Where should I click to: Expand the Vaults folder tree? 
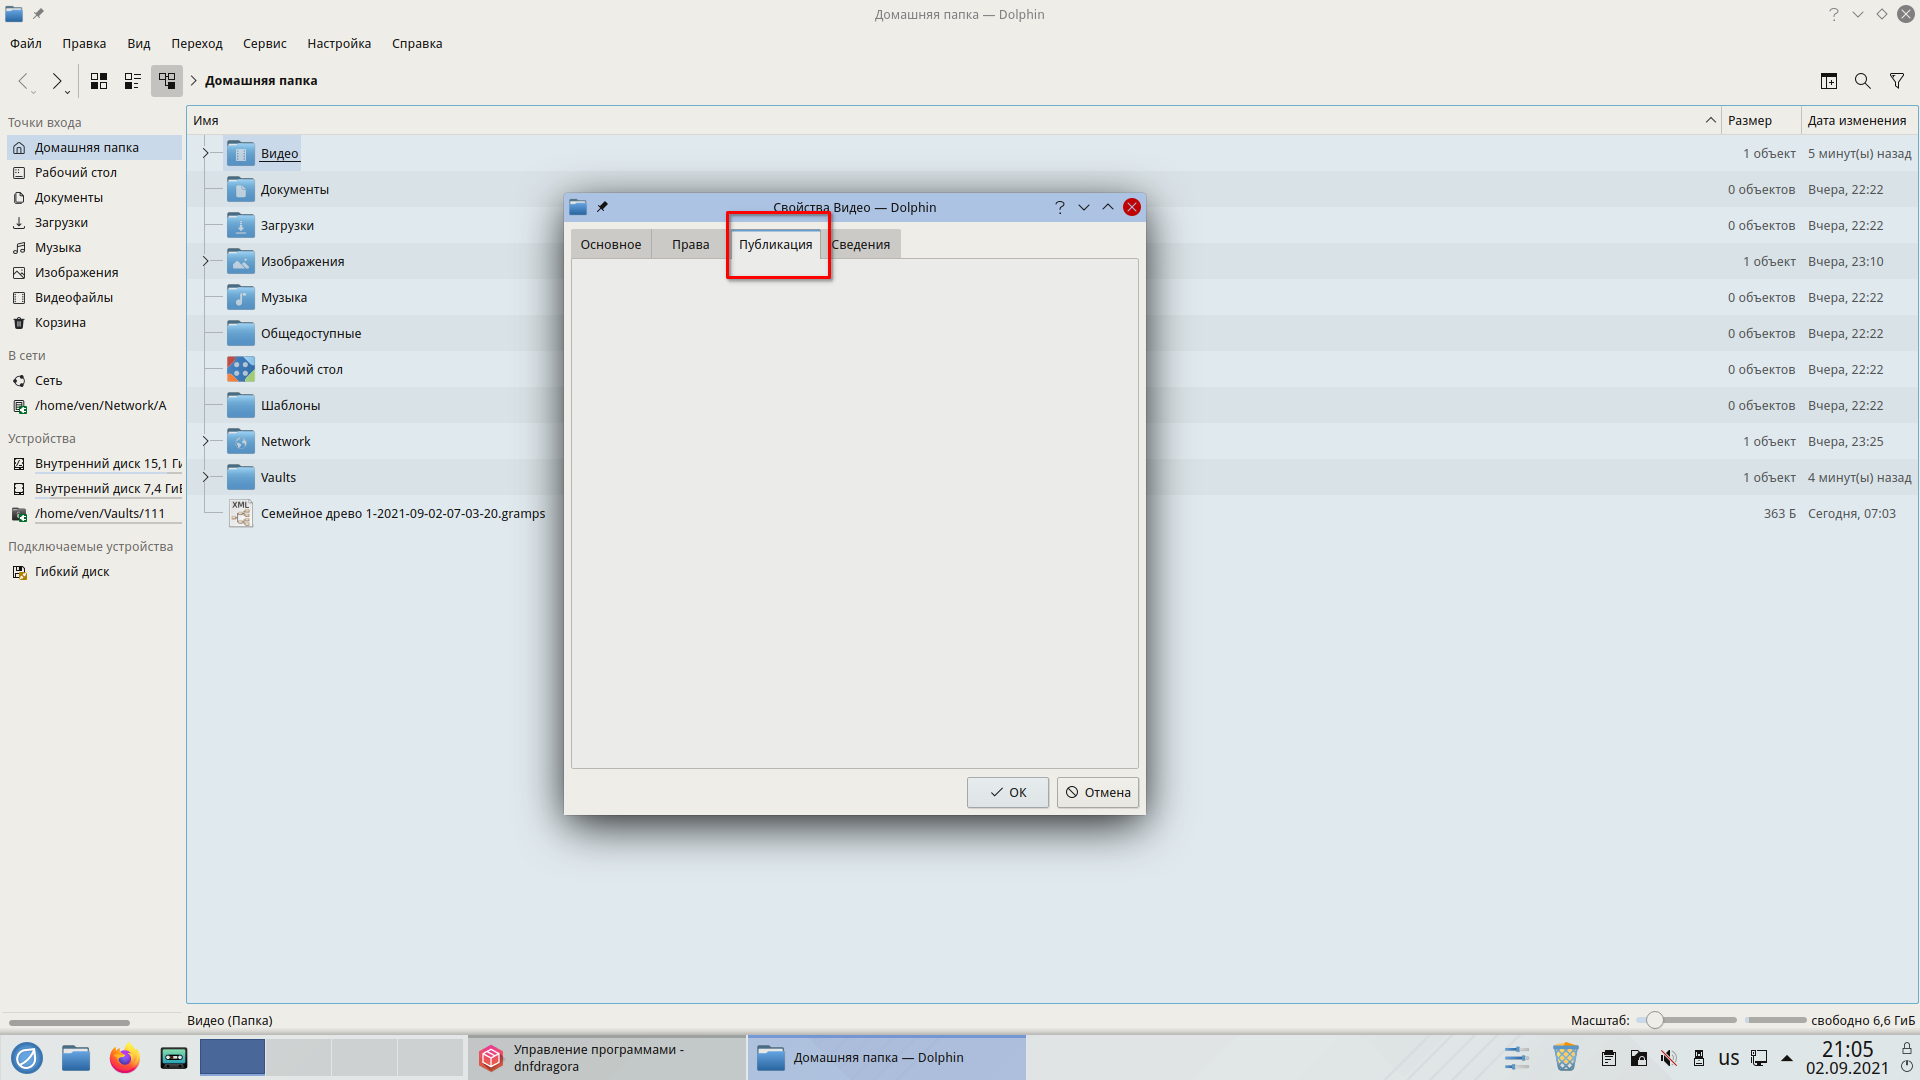205,477
